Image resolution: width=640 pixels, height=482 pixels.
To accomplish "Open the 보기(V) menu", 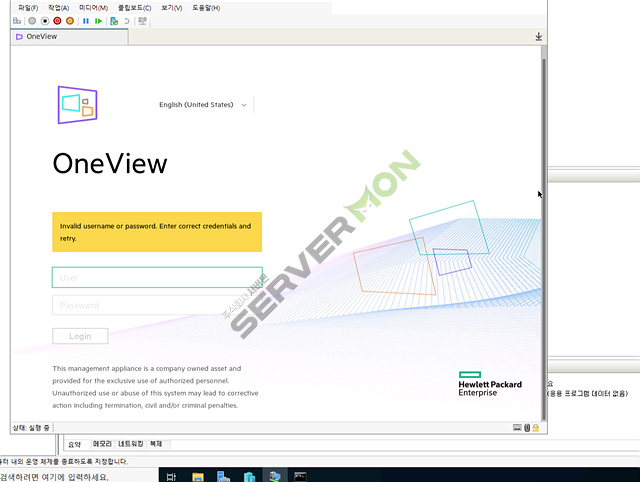I will (171, 8).
